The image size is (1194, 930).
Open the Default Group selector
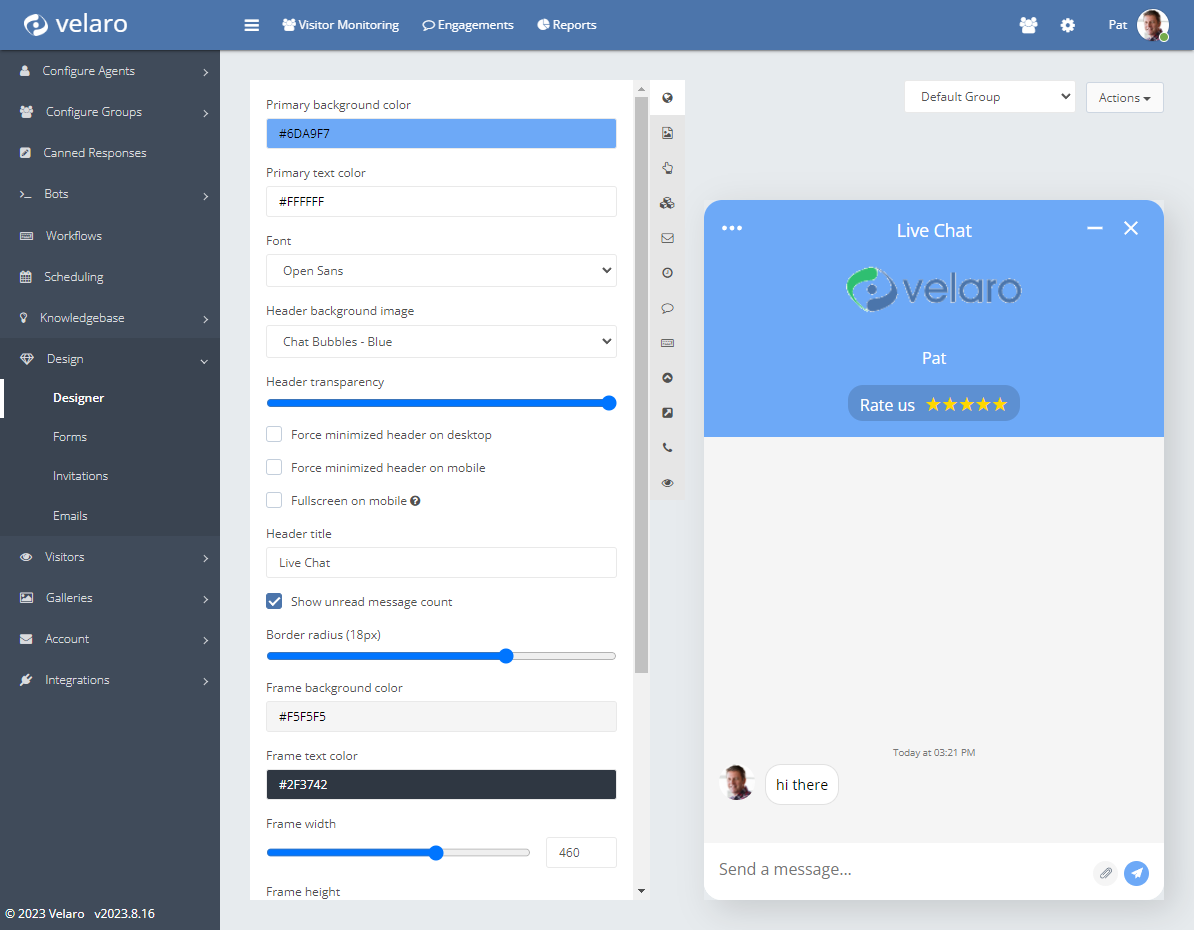[989, 97]
